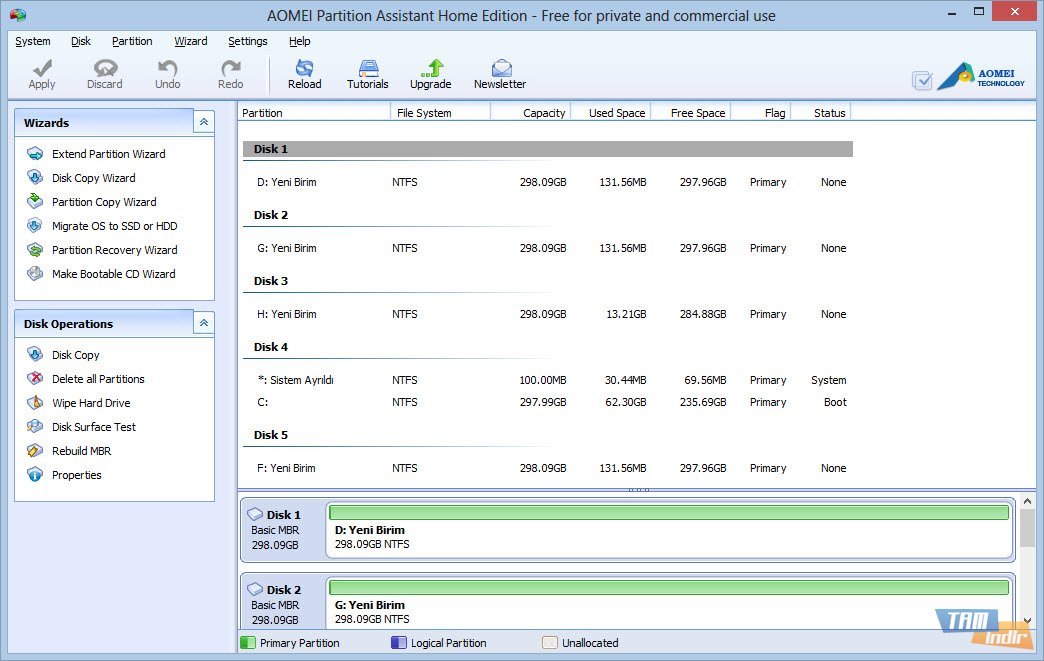Toggle the checkbox icon beside AOMEI logo
Viewport: 1044px width, 661px height.
pos(922,81)
